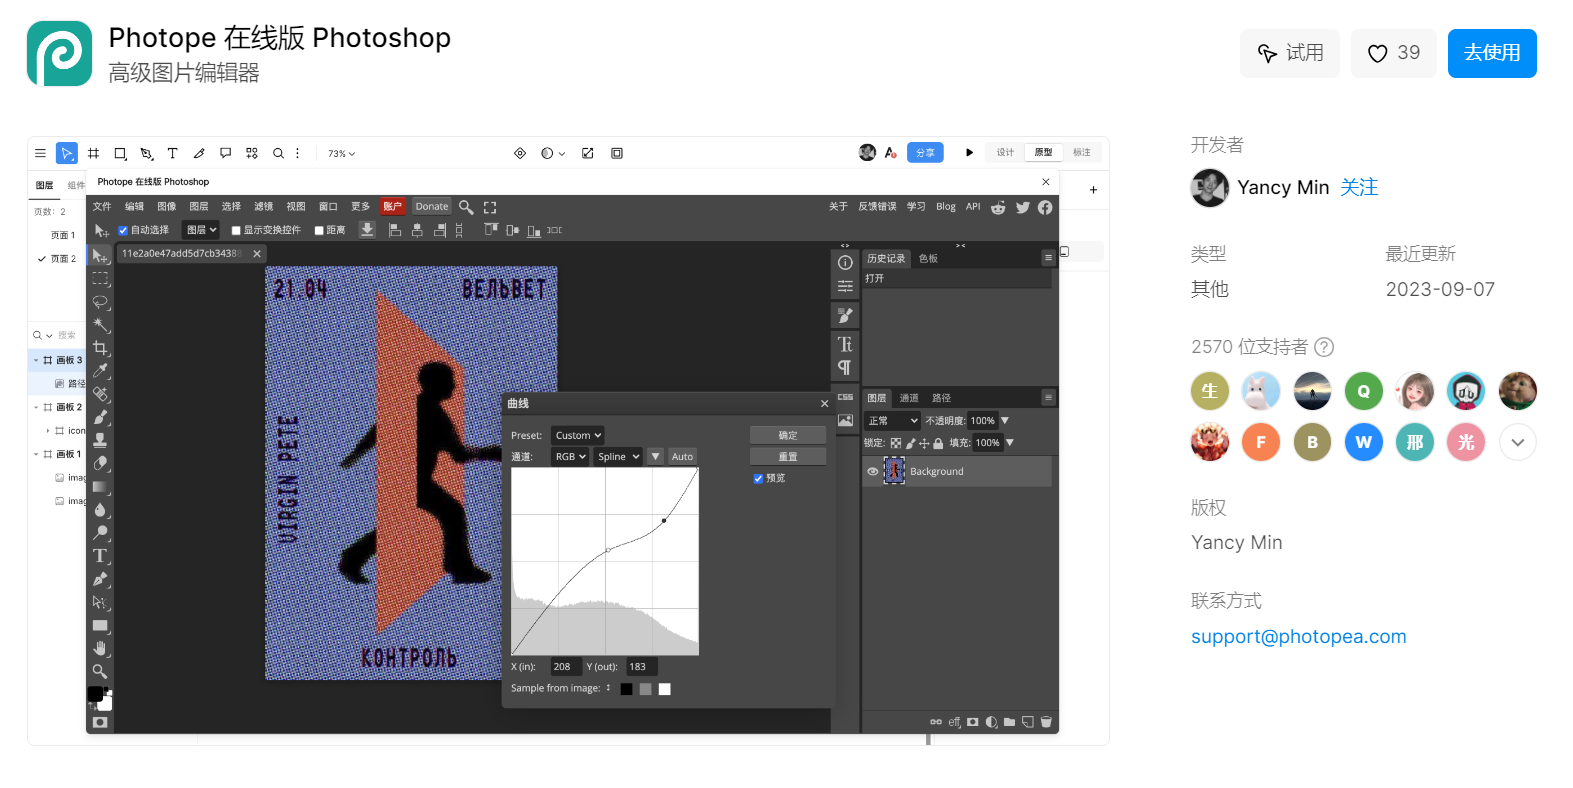Select the Type tool in Photopea toolbox
Screen dimensions: 1573x788
tap(100, 556)
